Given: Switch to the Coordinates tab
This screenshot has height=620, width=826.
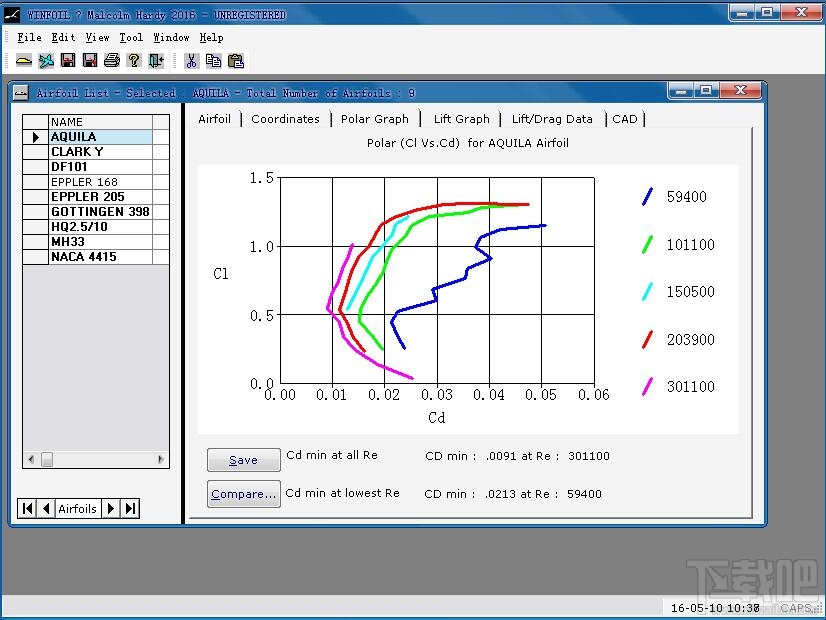Looking at the screenshot, I should click(285, 119).
